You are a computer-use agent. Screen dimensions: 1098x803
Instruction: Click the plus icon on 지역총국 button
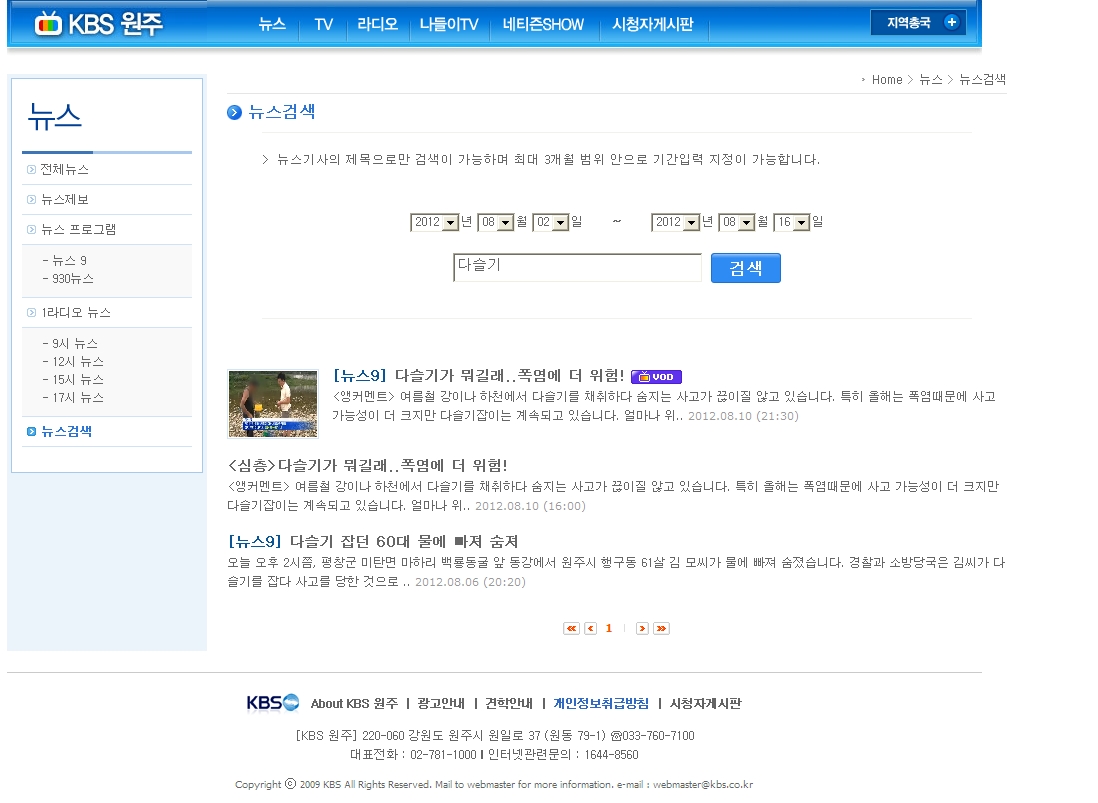point(951,22)
